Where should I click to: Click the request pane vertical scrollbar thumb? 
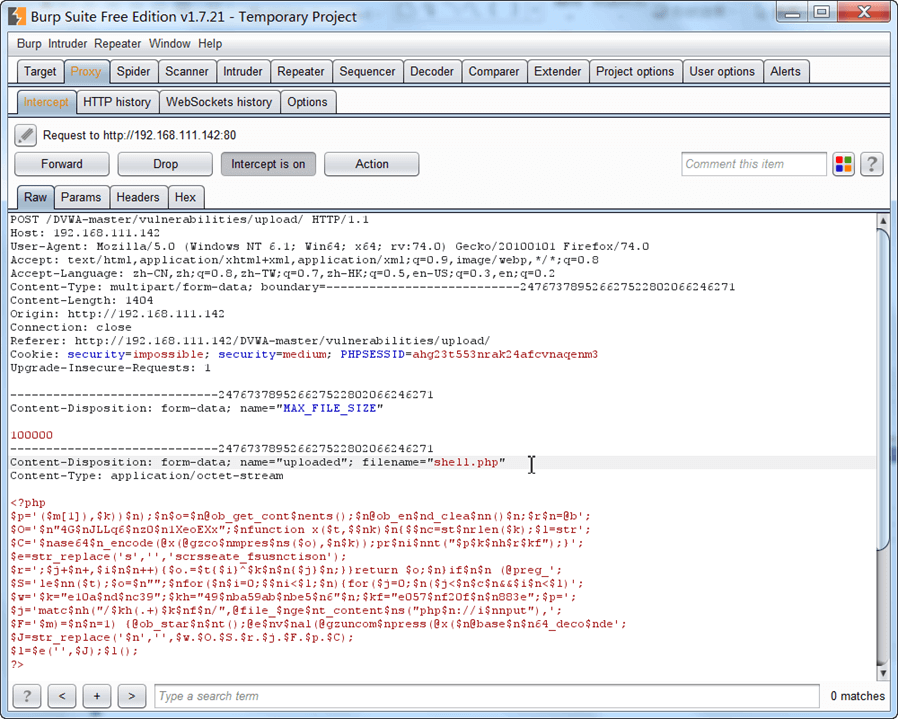click(883, 390)
